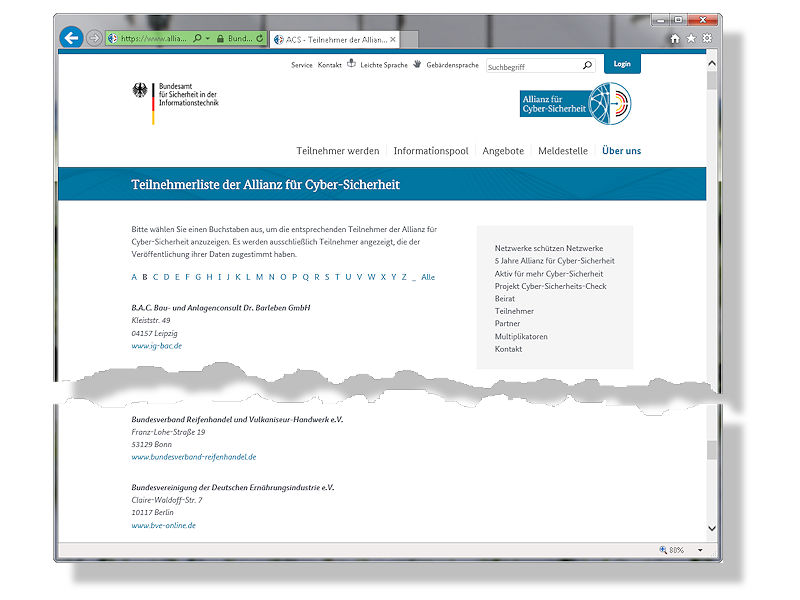Open the address bar dropdown arrow

[208, 38]
